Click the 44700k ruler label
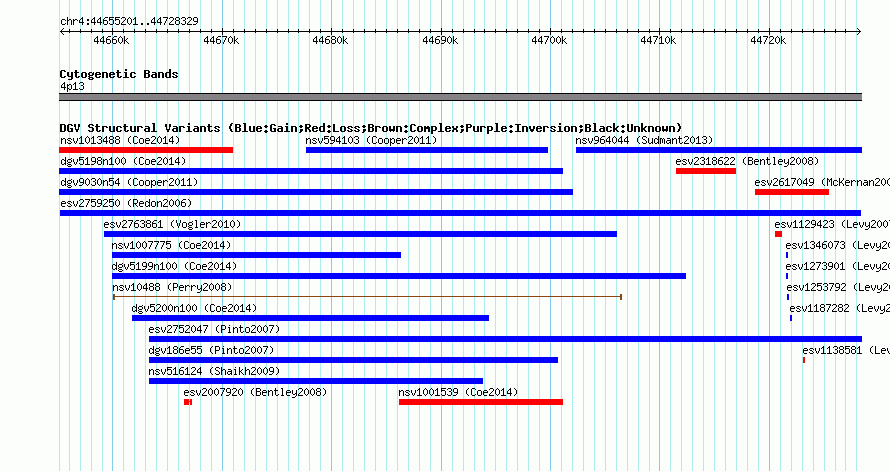890x471 pixels. tap(549, 40)
